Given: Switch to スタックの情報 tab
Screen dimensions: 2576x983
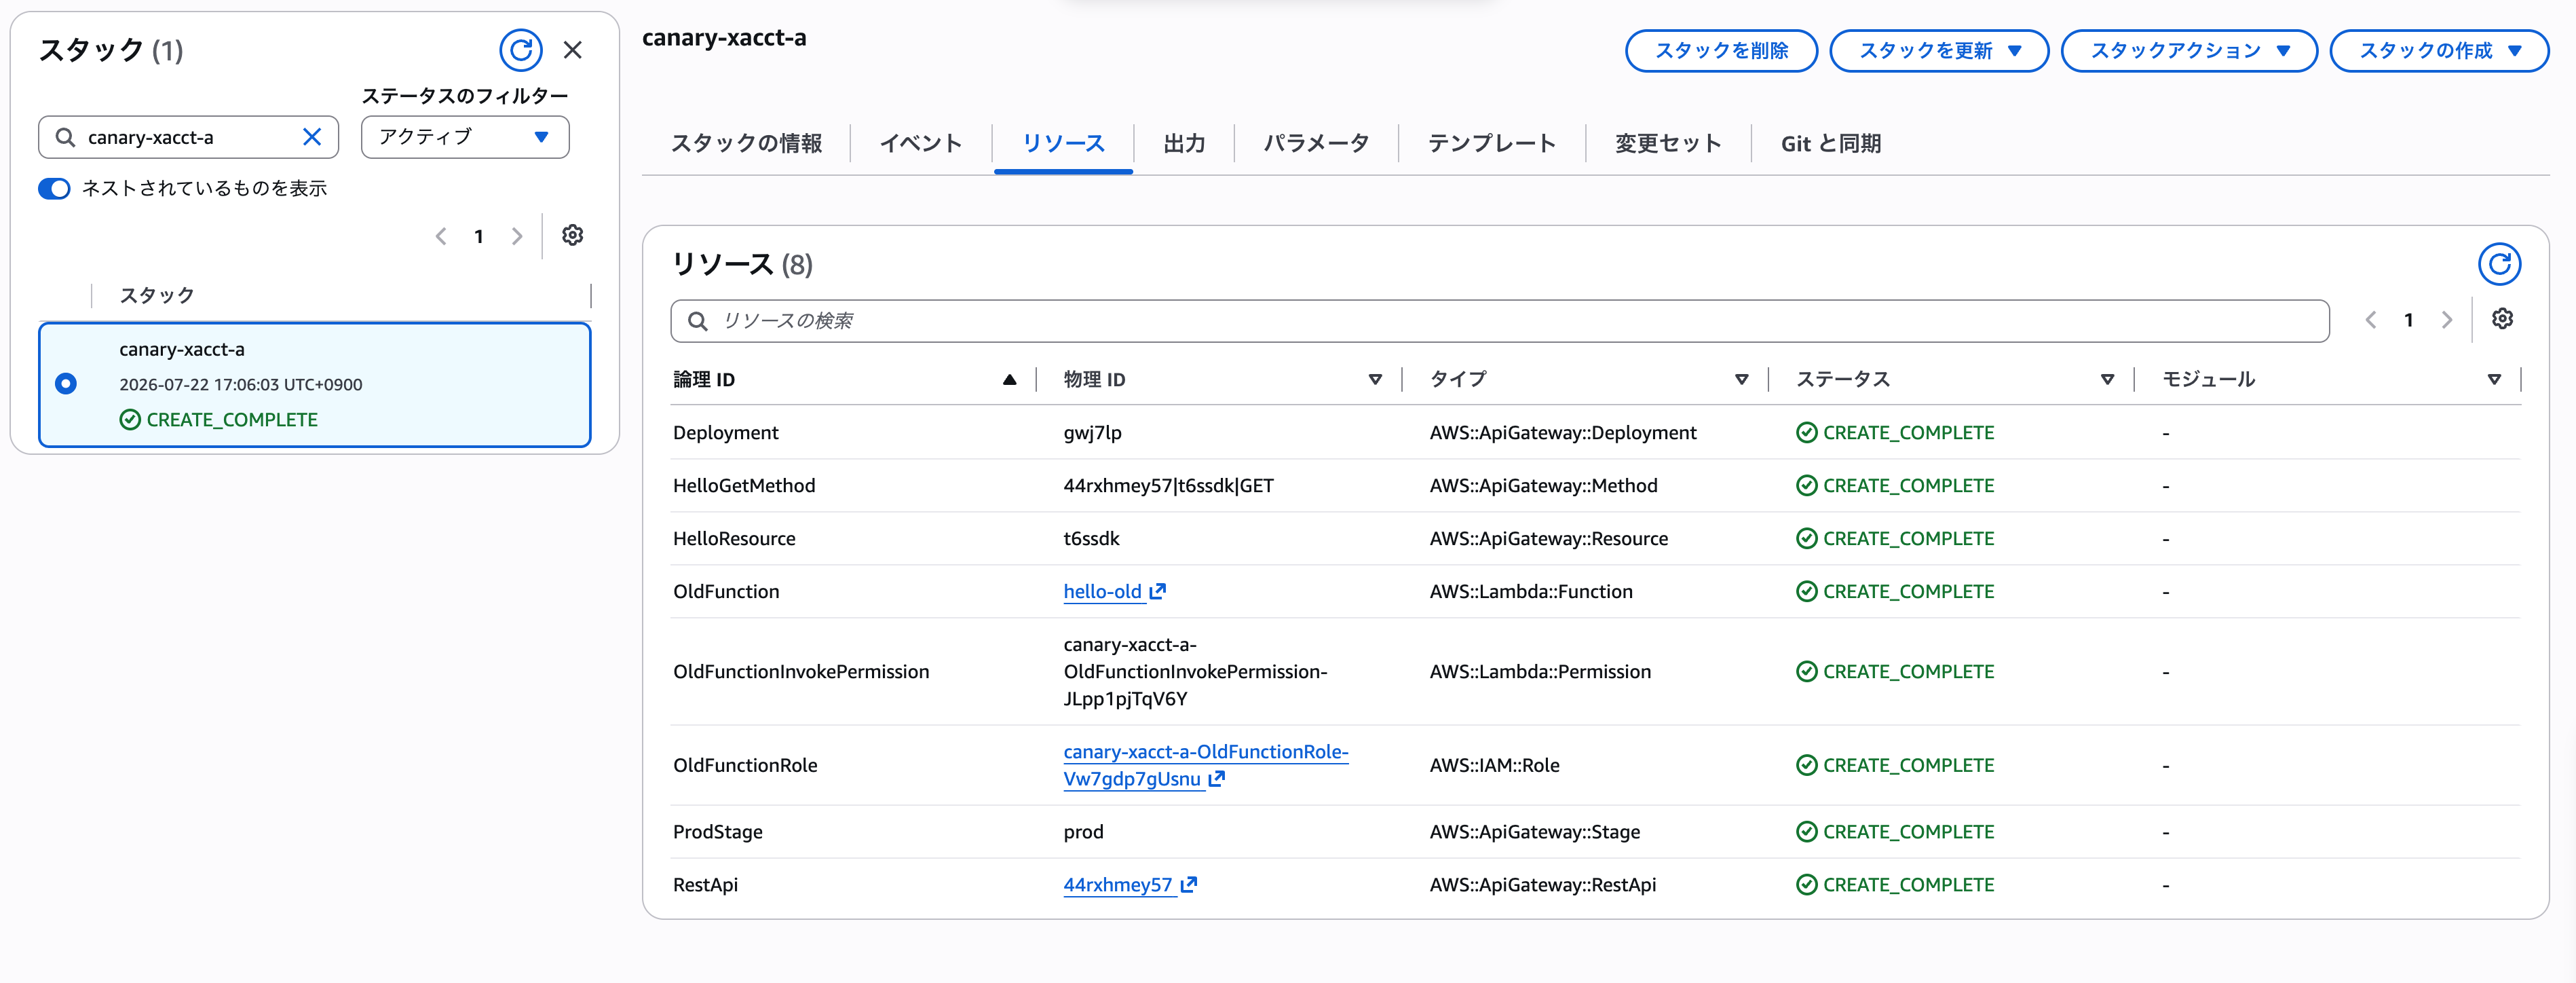Looking at the screenshot, I should 746,143.
